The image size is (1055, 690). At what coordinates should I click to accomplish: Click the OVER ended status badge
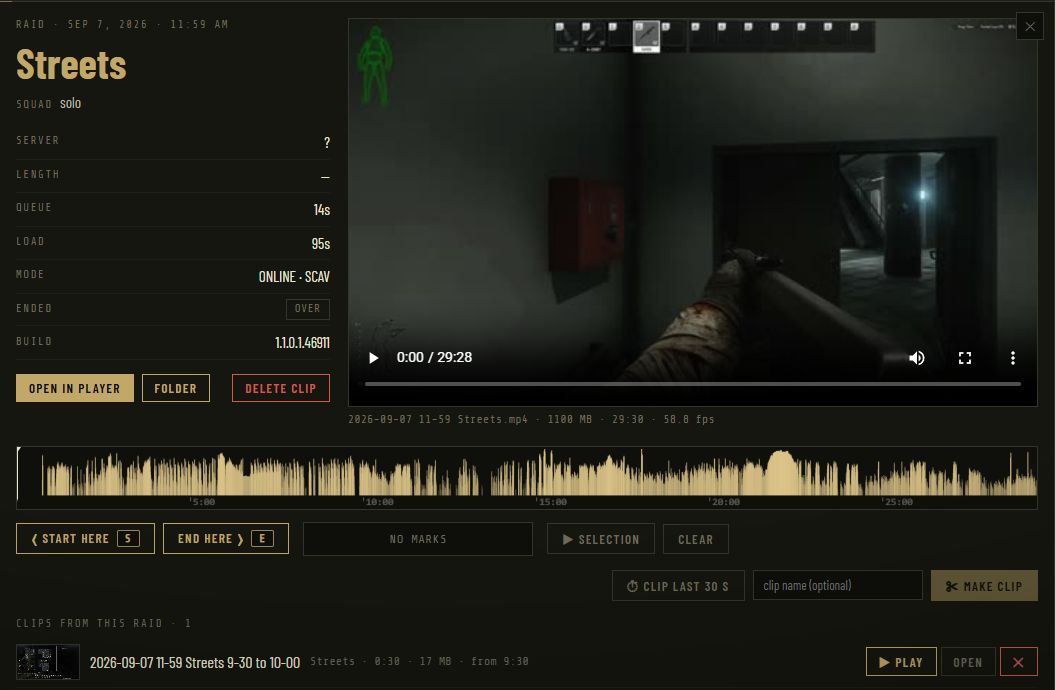coord(307,309)
